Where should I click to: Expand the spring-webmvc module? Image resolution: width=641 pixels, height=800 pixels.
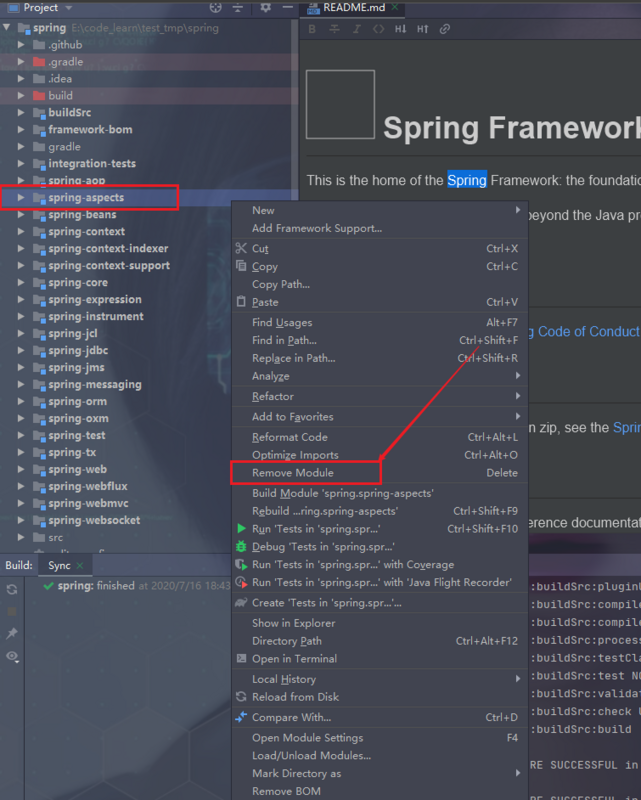21,504
